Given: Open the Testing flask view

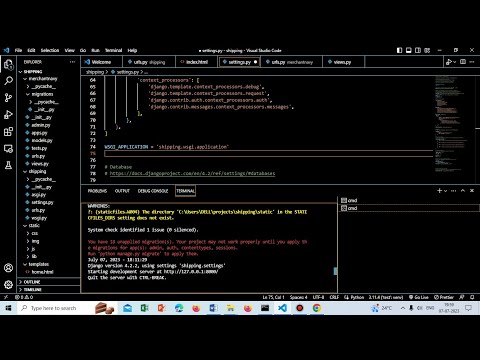Looking at the screenshot, I should [x=8, y=165].
